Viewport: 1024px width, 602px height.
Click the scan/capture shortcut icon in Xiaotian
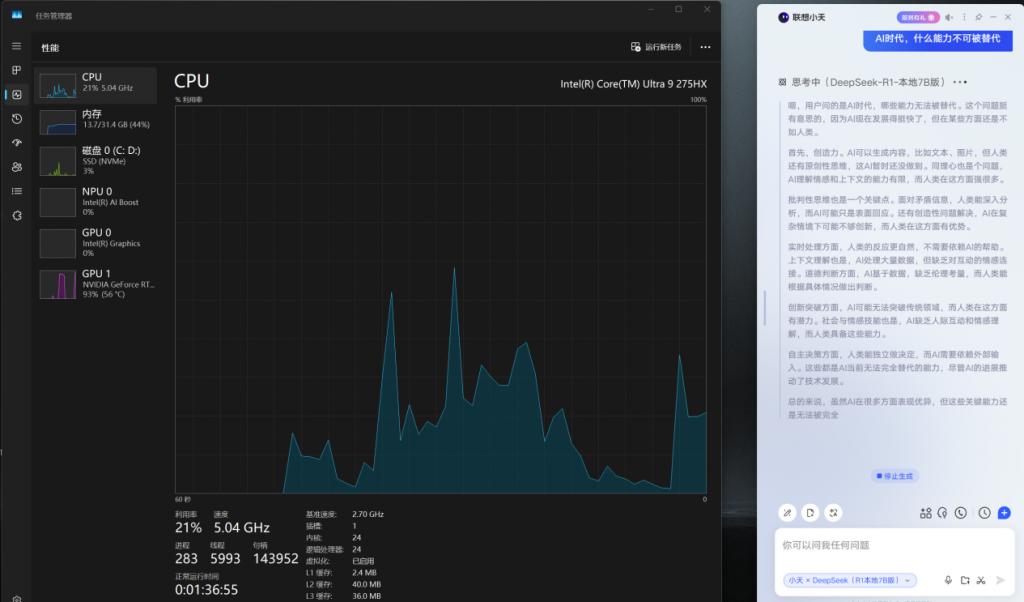pyautogui.click(x=833, y=513)
